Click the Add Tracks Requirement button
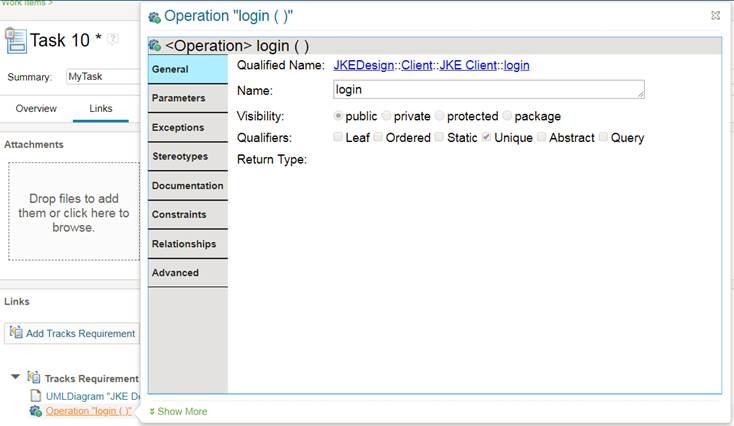The height and width of the screenshot is (426, 734). (x=71, y=333)
